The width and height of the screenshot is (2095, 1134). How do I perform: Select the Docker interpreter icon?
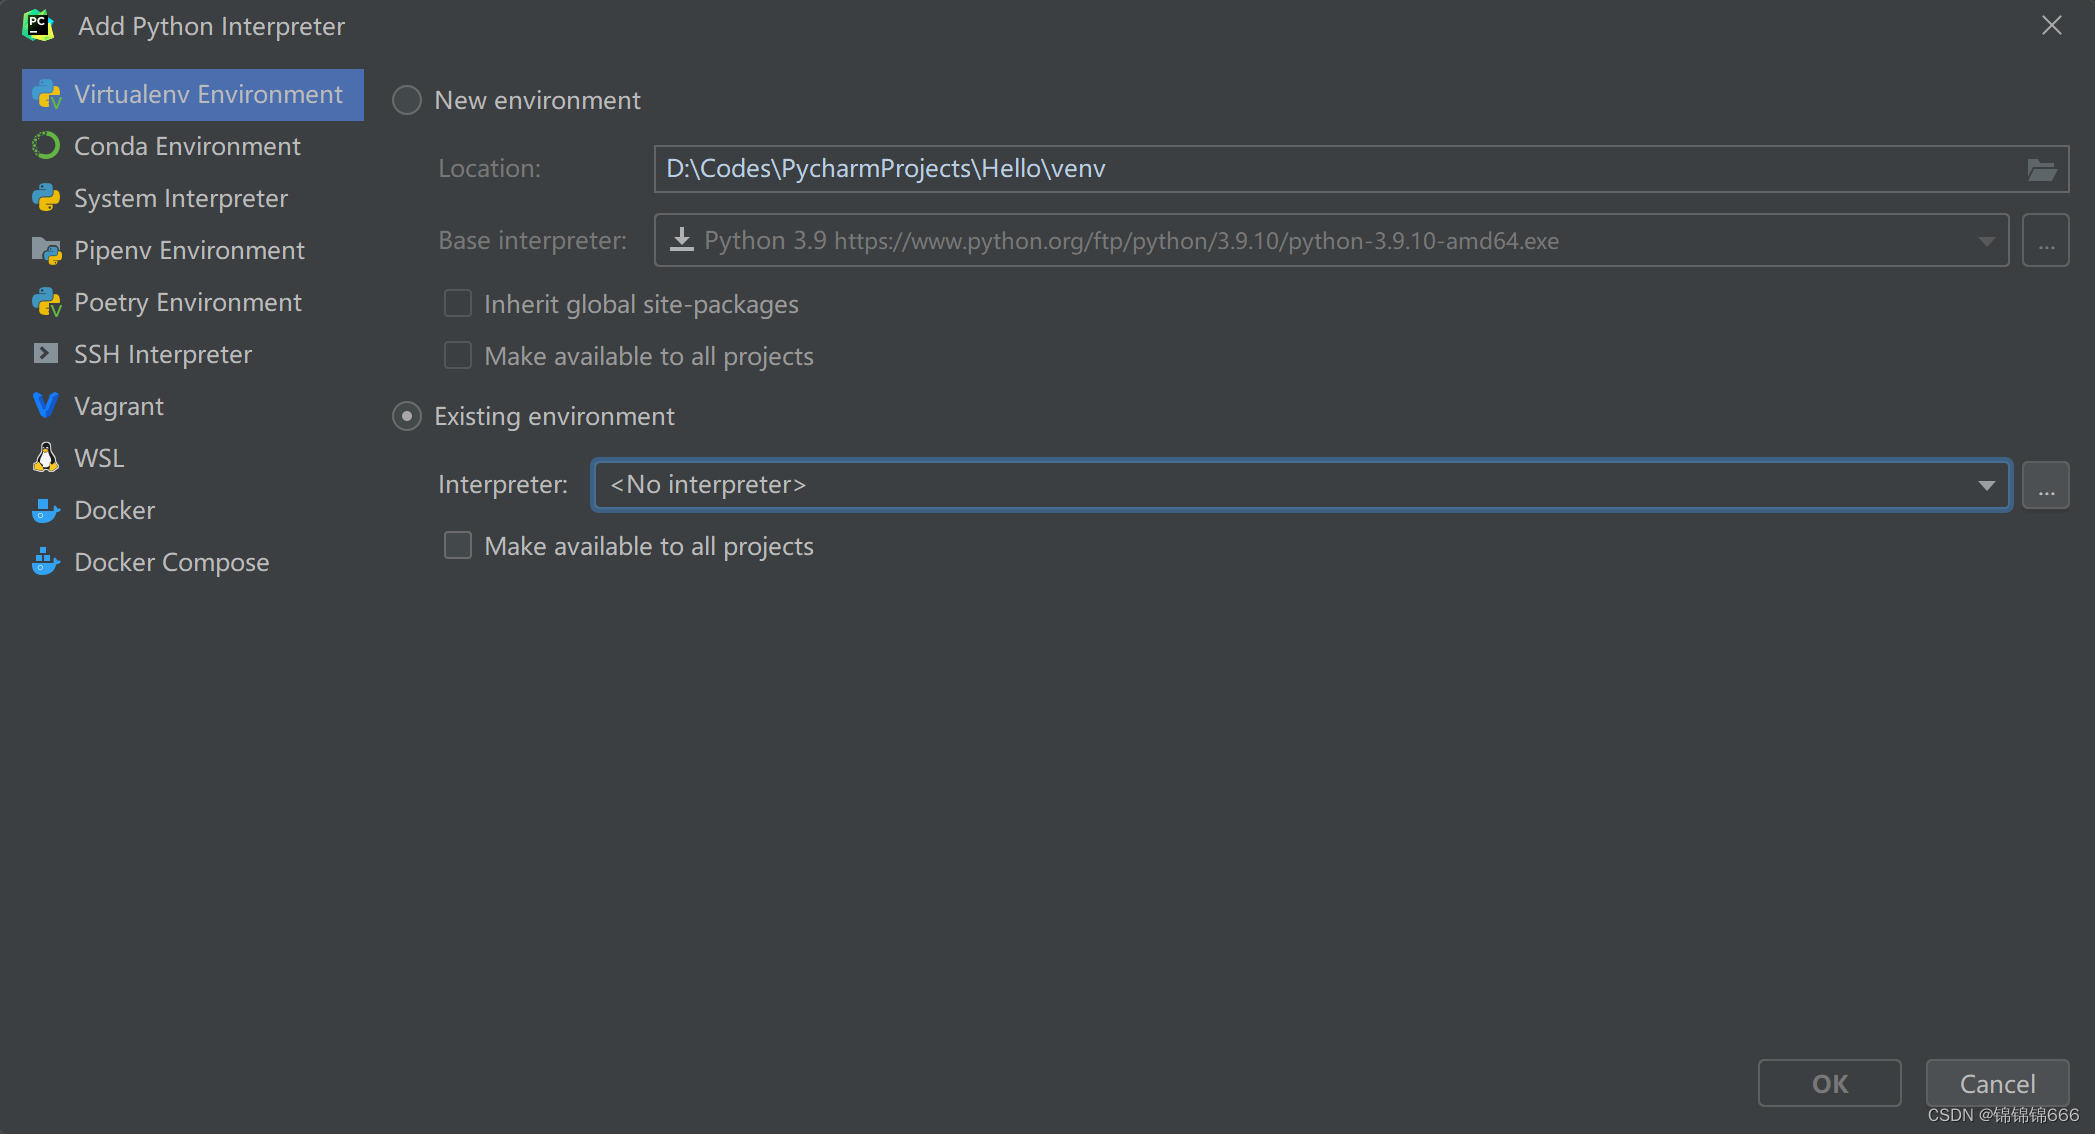(45, 510)
